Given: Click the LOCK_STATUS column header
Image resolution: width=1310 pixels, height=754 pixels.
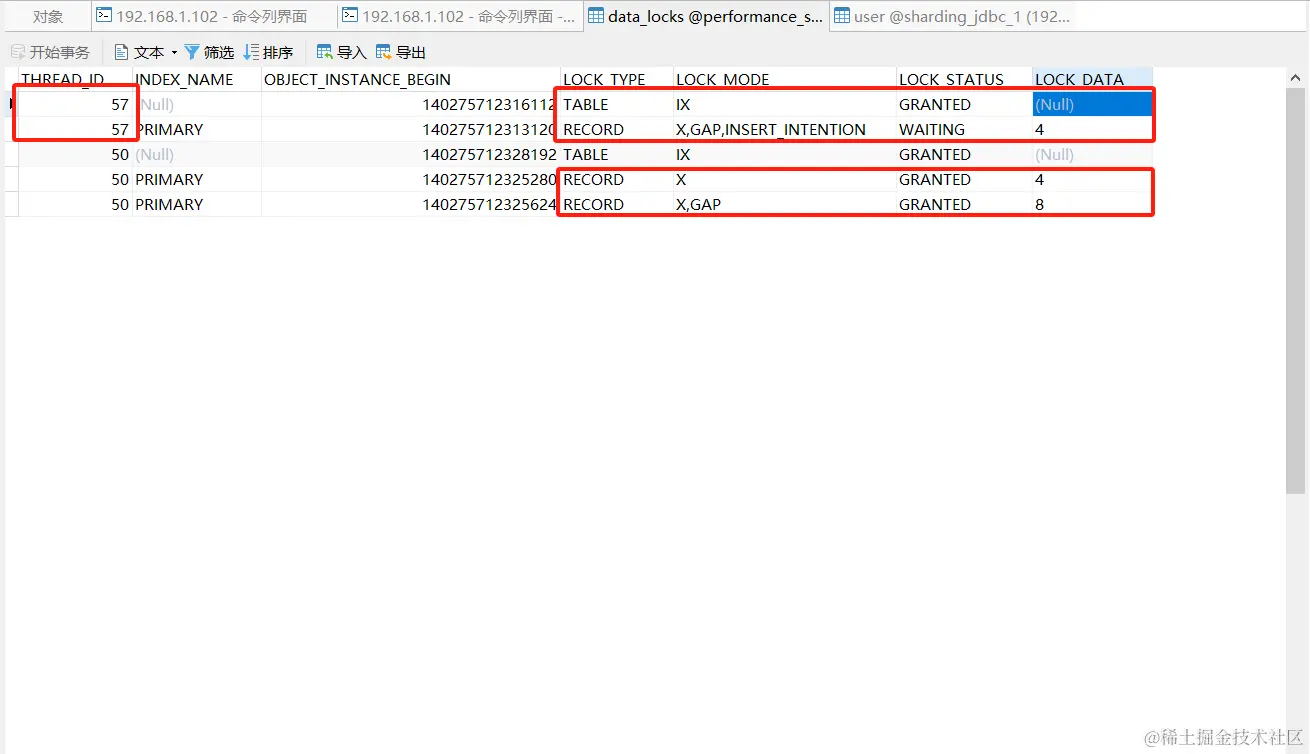Looking at the screenshot, I should [x=964, y=79].
